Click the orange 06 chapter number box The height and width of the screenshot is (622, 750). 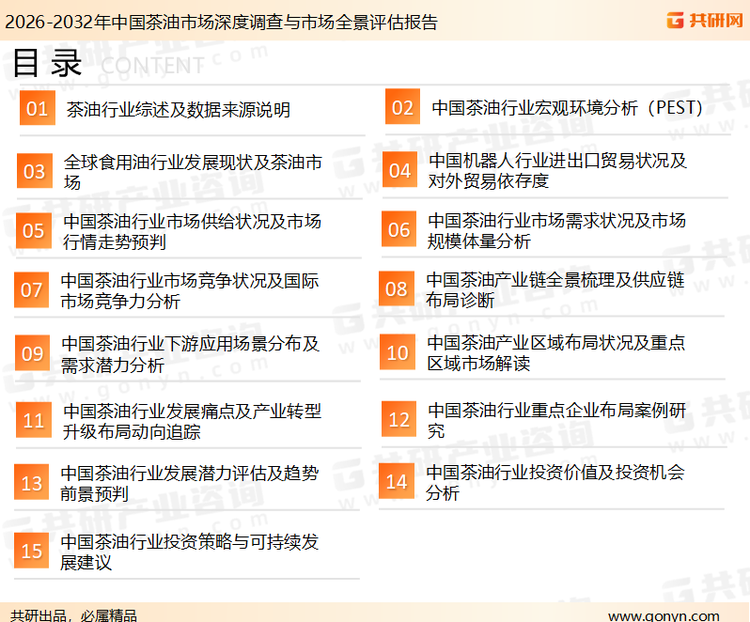pyautogui.click(x=399, y=229)
